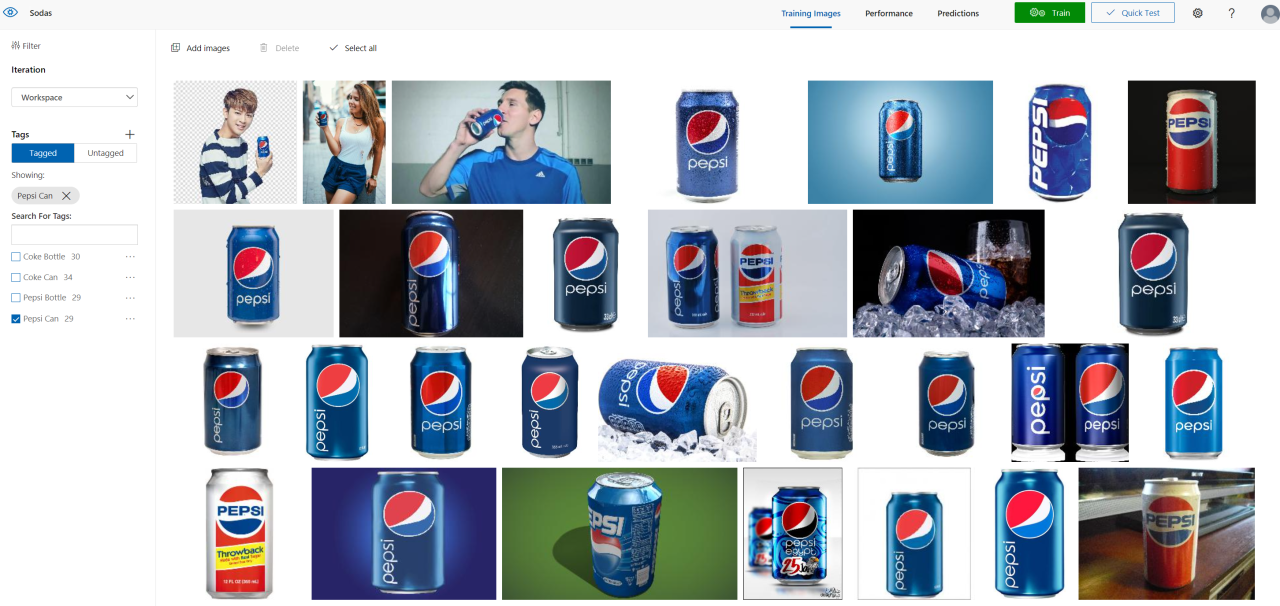Select the two cans side-by-side on grey image
Viewport: 1280px width, 606px height.
[x=747, y=273]
